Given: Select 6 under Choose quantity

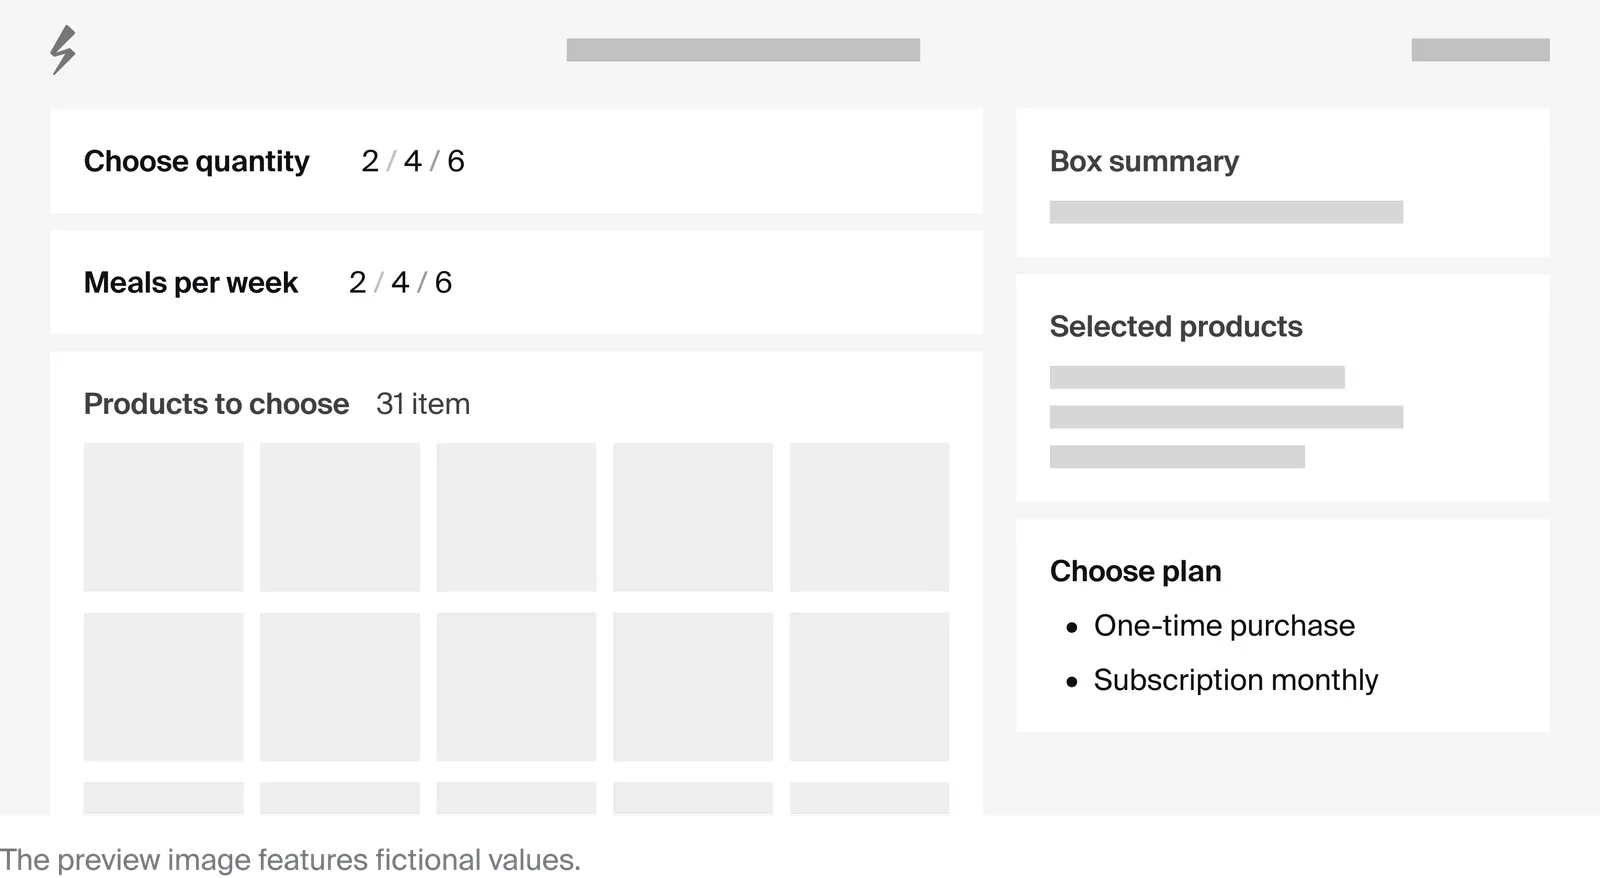Looking at the screenshot, I should (x=456, y=161).
